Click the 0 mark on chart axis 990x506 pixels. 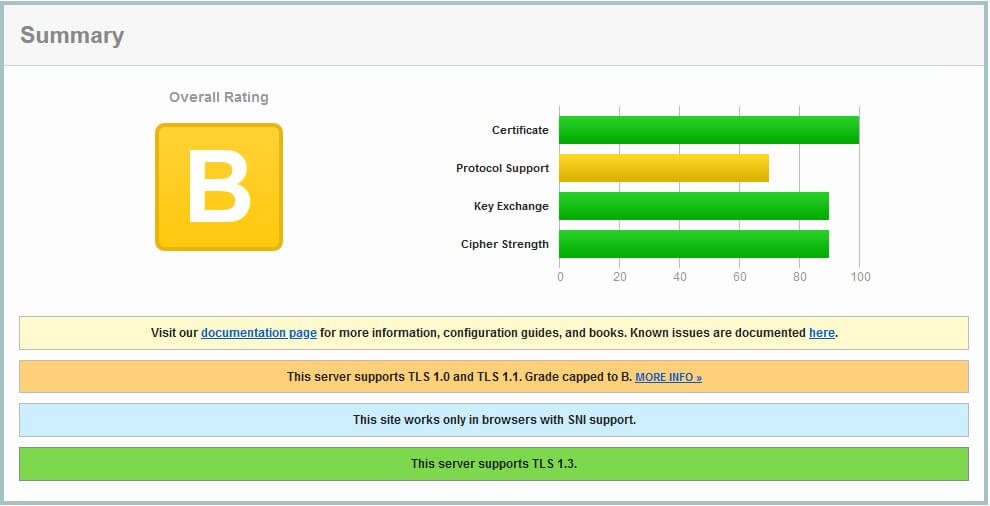pyautogui.click(x=560, y=277)
